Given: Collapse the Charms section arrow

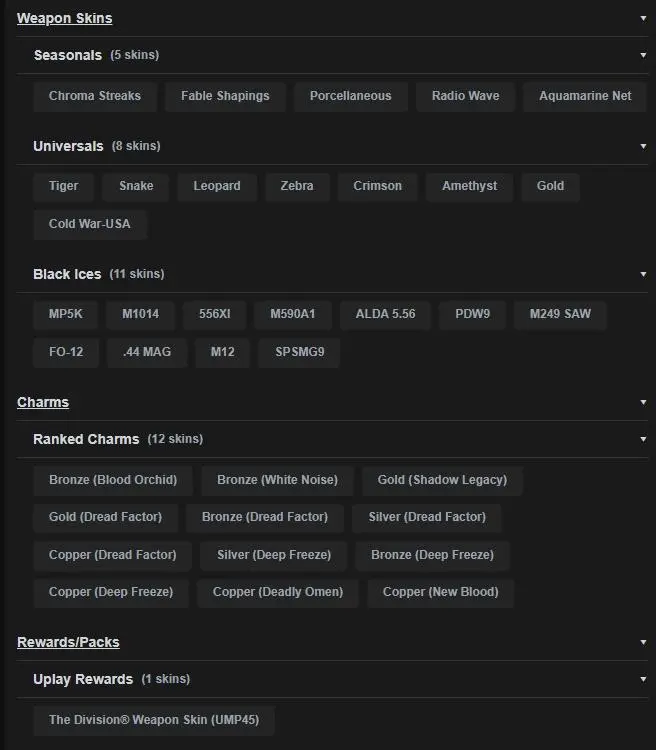Looking at the screenshot, I should (643, 402).
